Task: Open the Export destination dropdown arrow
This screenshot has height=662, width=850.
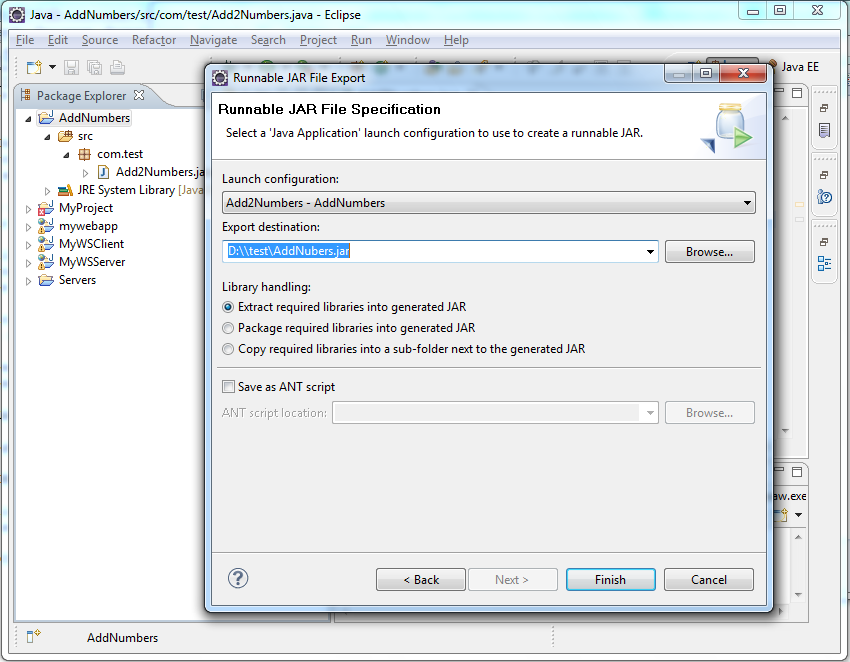Action: click(650, 251)
